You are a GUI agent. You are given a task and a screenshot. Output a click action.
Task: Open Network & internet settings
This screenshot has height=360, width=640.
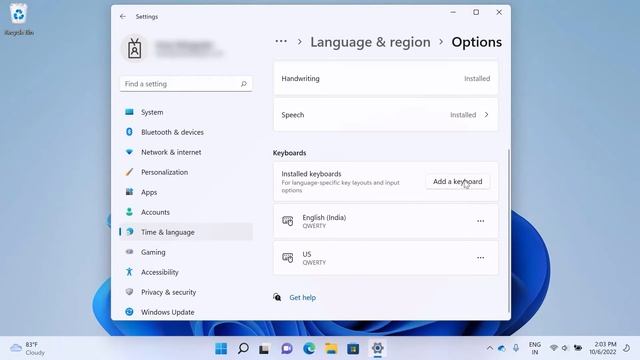(186, 152)
